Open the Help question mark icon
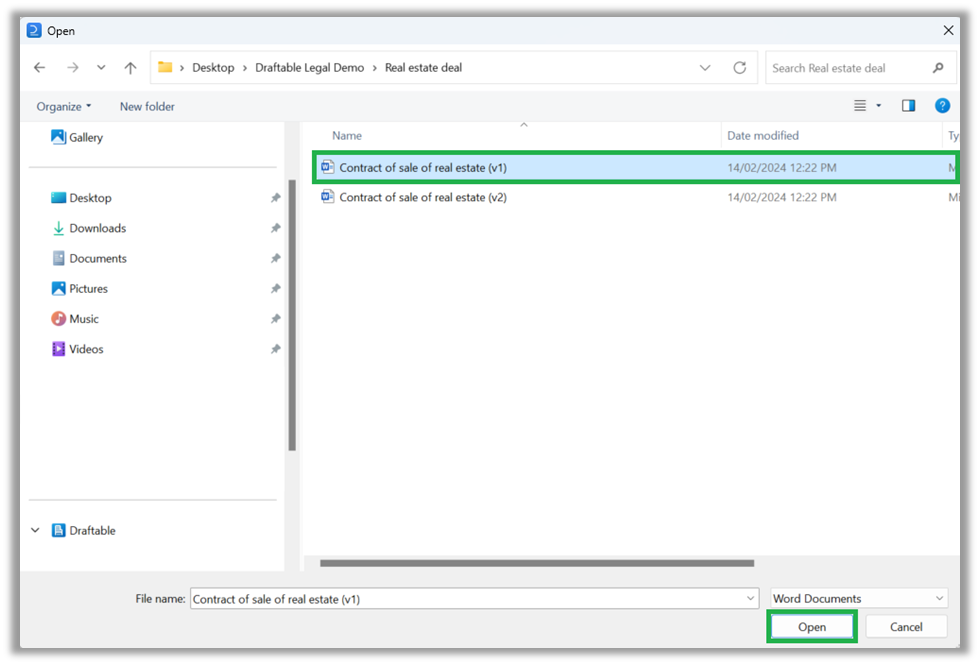This screenshot has height=665, width=980. (x=942, y=105)
